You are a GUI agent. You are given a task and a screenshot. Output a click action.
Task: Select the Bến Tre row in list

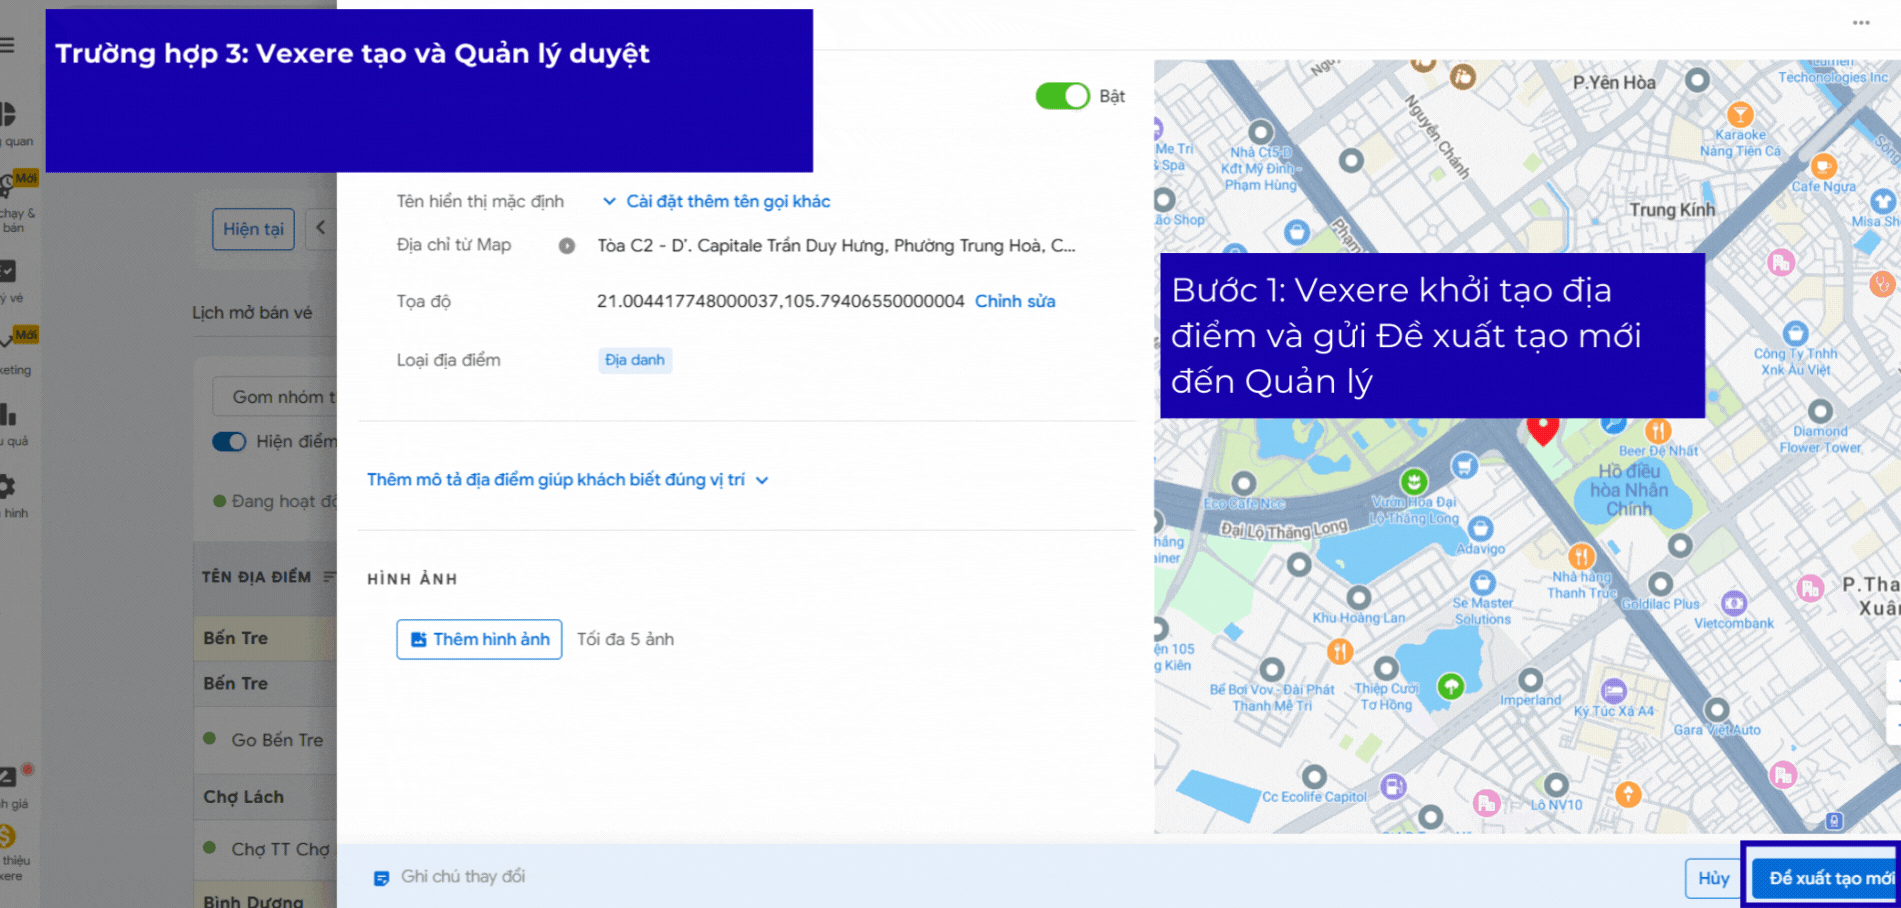(x=237, y=638)
